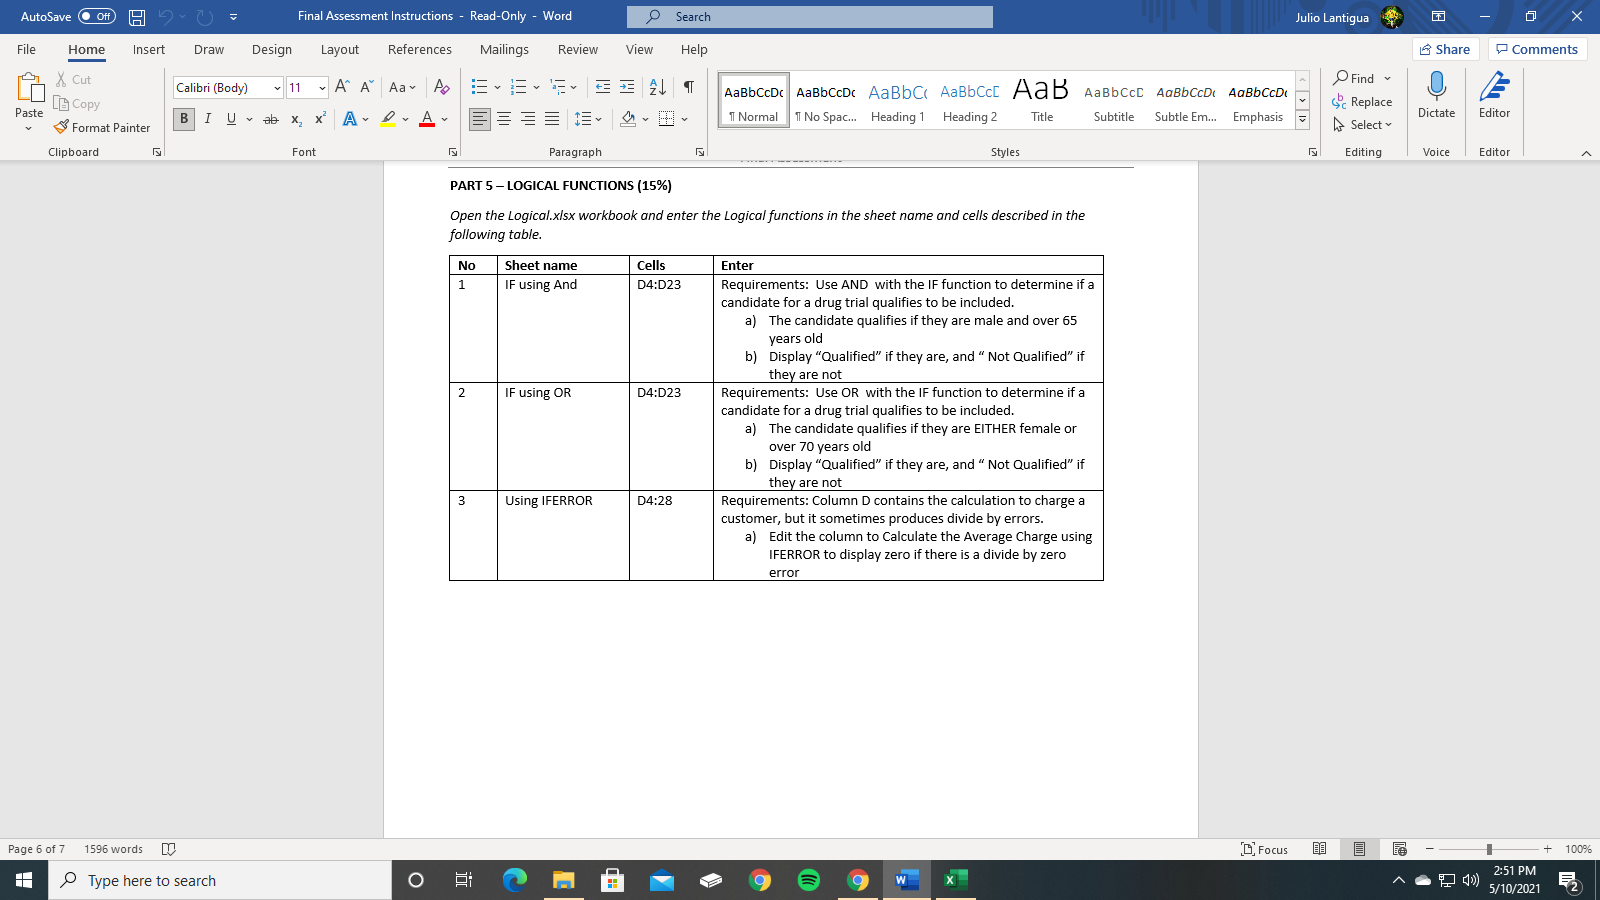Show paragraph marks with the pilcrow icon
Screen dimensions: 1600x900
687,87
